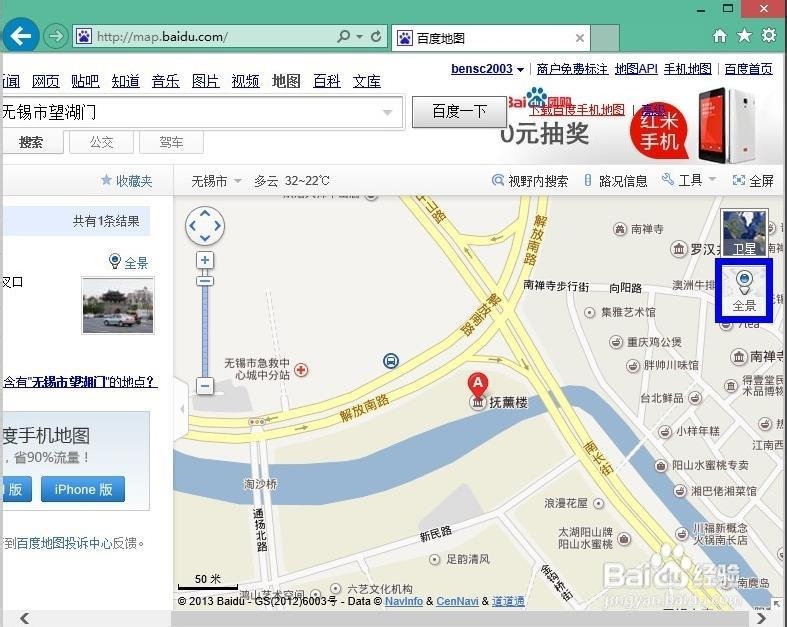The image size is (787, 627).
Task: Click 视野内搜索 search in view
Action: coord(530,181)
